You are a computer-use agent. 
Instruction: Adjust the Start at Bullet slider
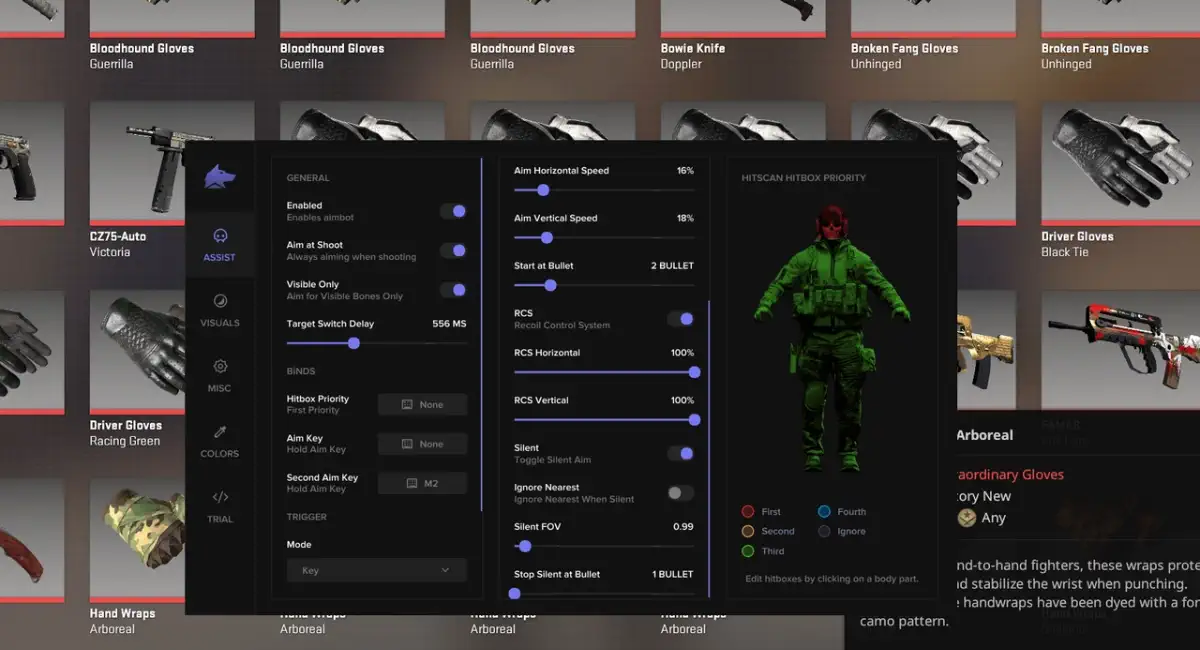[604, 285]
